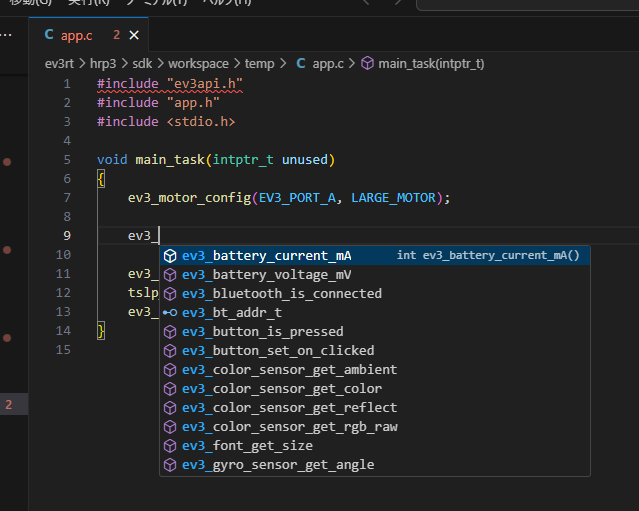Open temp breadcrumb folder

[260, 64]
